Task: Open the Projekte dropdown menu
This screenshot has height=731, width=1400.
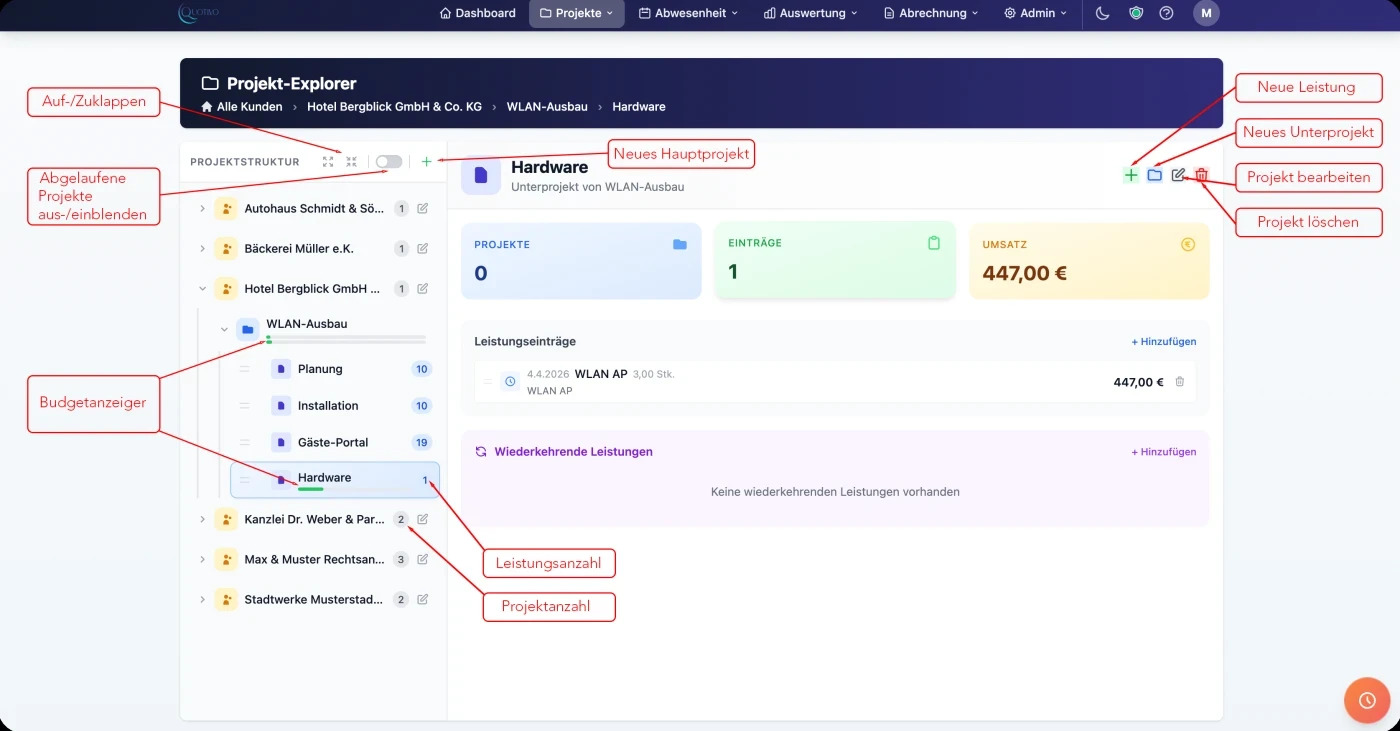Action: pos(577,13)
